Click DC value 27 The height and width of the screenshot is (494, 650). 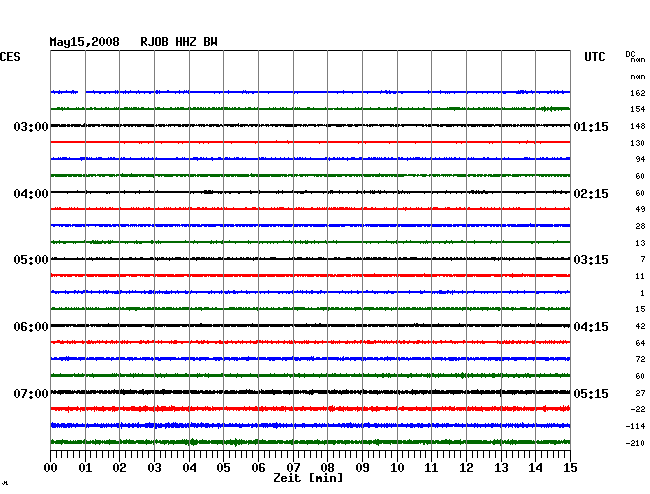[x=640, y=393]
